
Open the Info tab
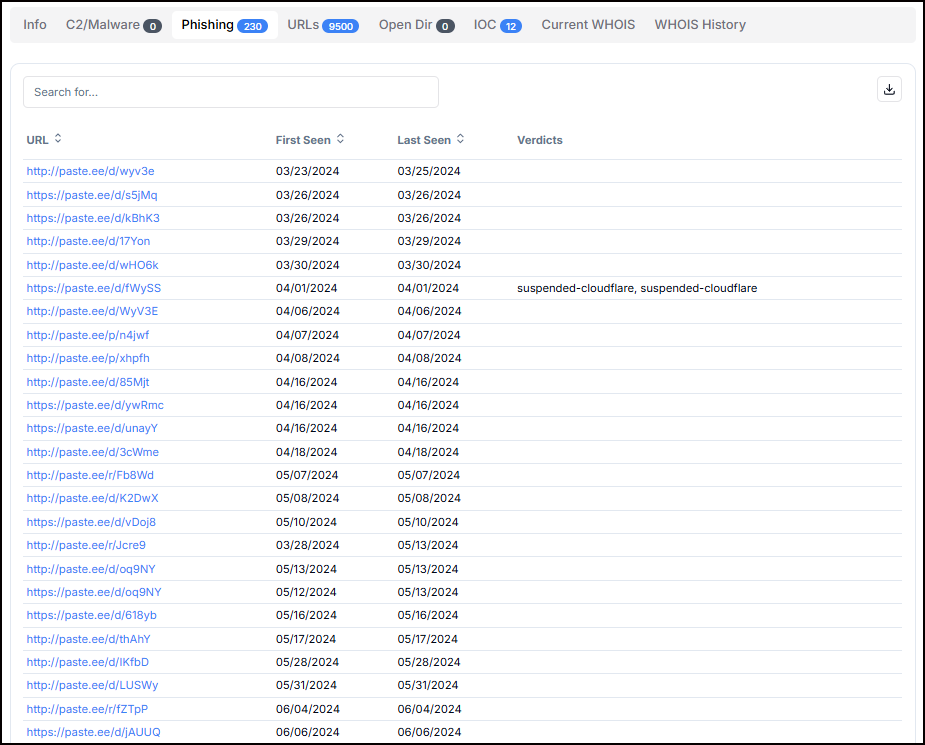point(35,25)
